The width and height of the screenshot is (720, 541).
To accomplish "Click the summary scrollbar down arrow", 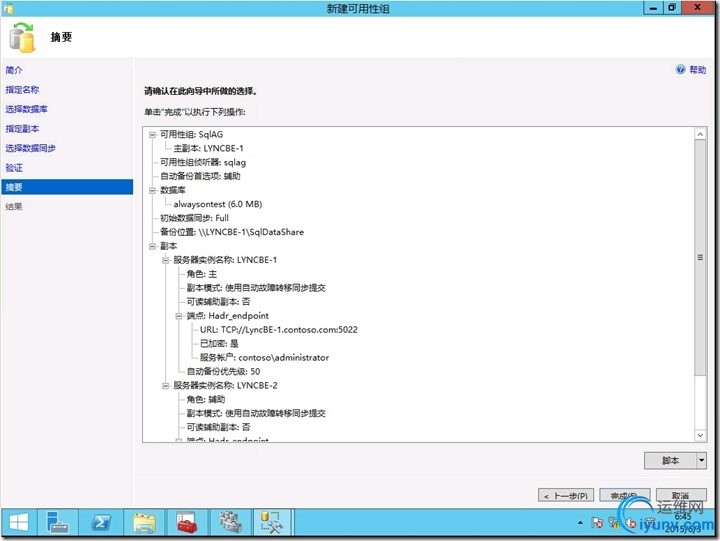I will click(x=700, y=435).
